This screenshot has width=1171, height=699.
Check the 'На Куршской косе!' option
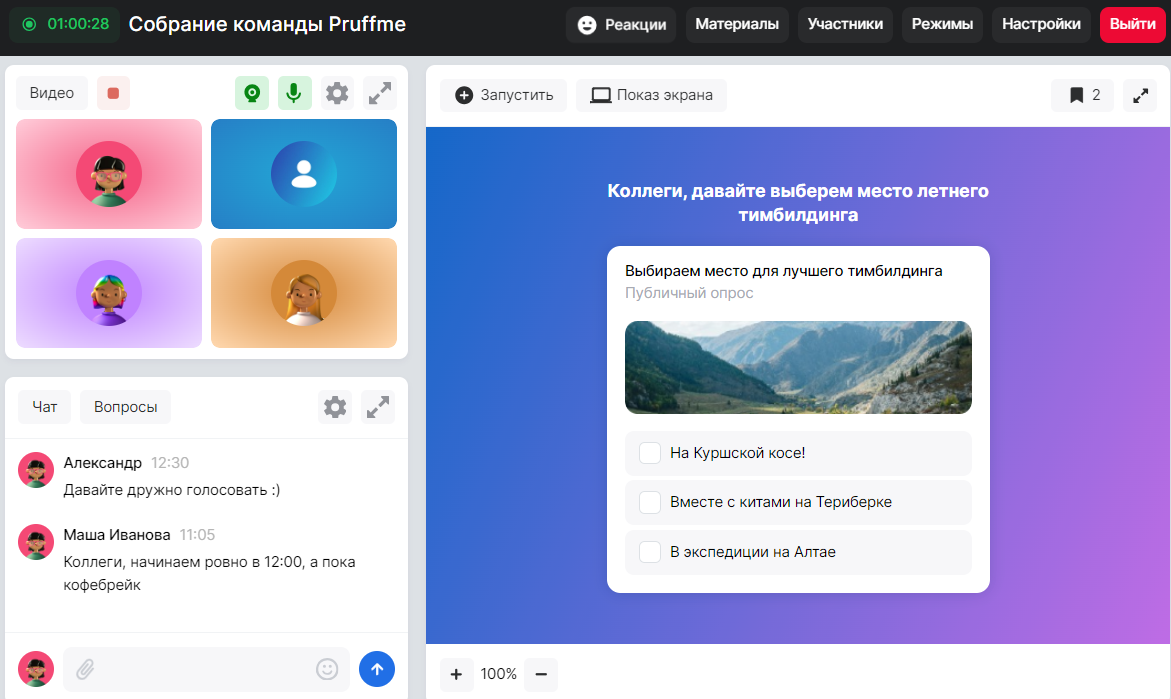click(650, 453)
